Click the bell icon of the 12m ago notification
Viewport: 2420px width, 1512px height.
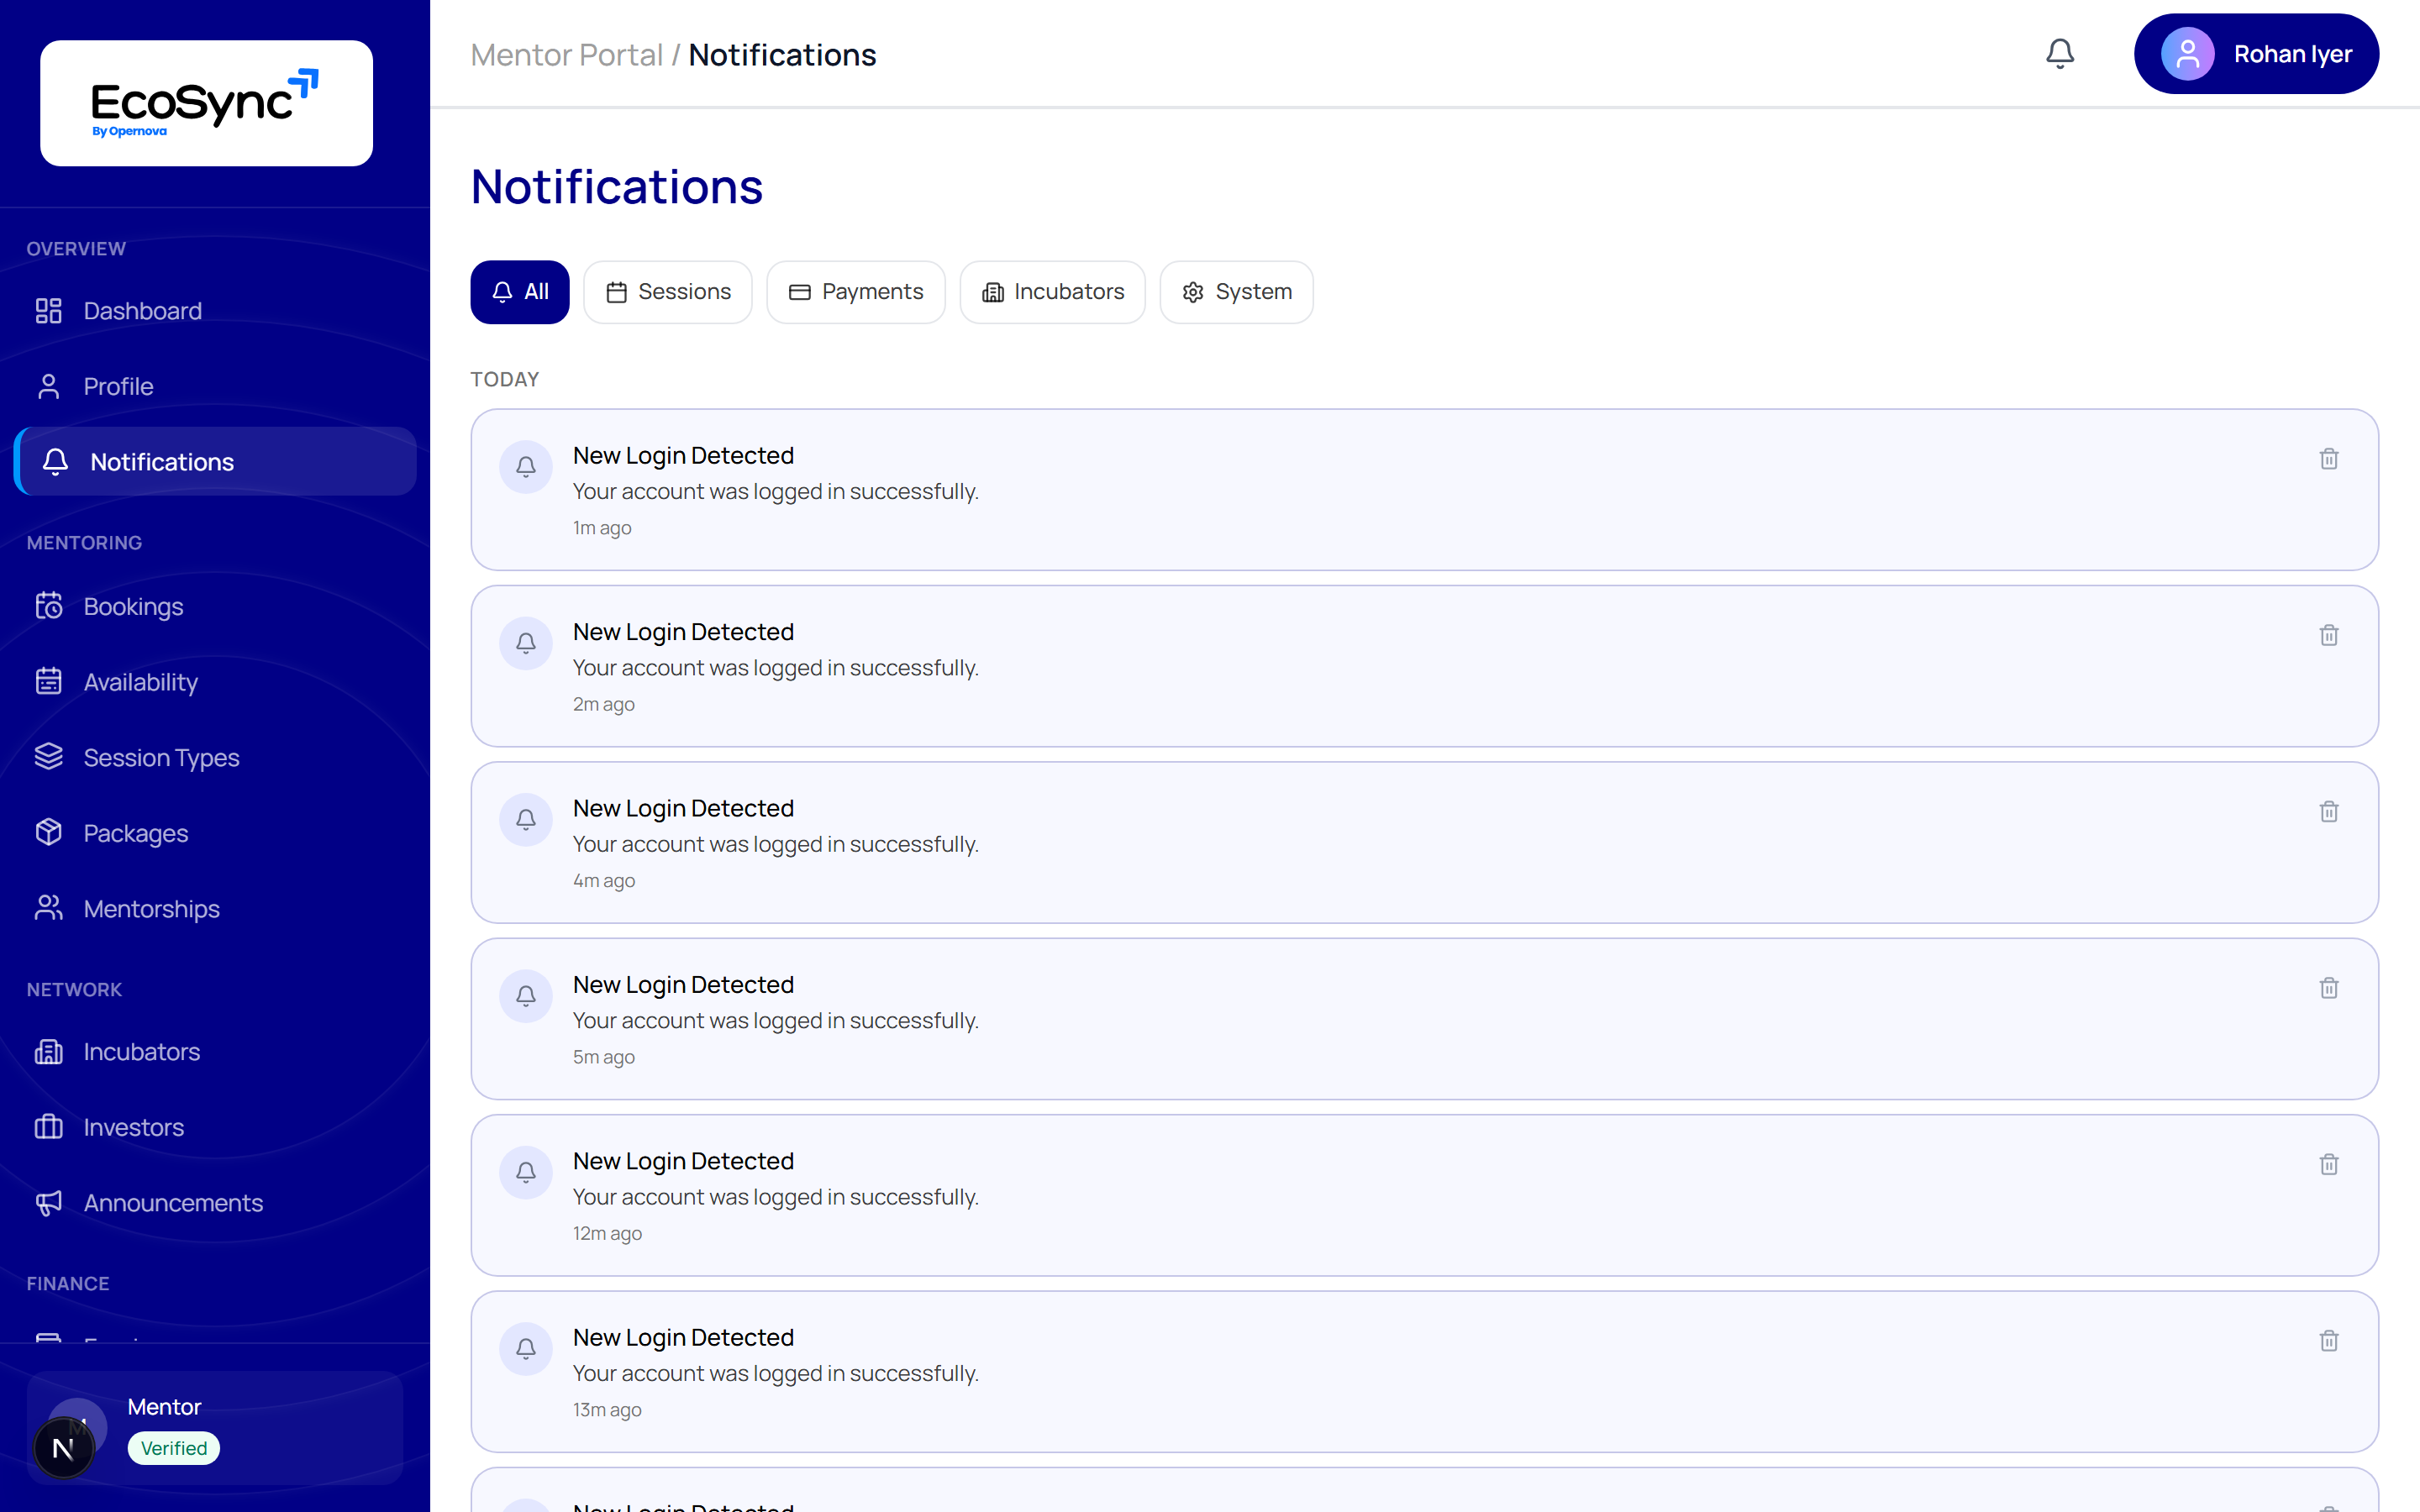[526, 1172]
